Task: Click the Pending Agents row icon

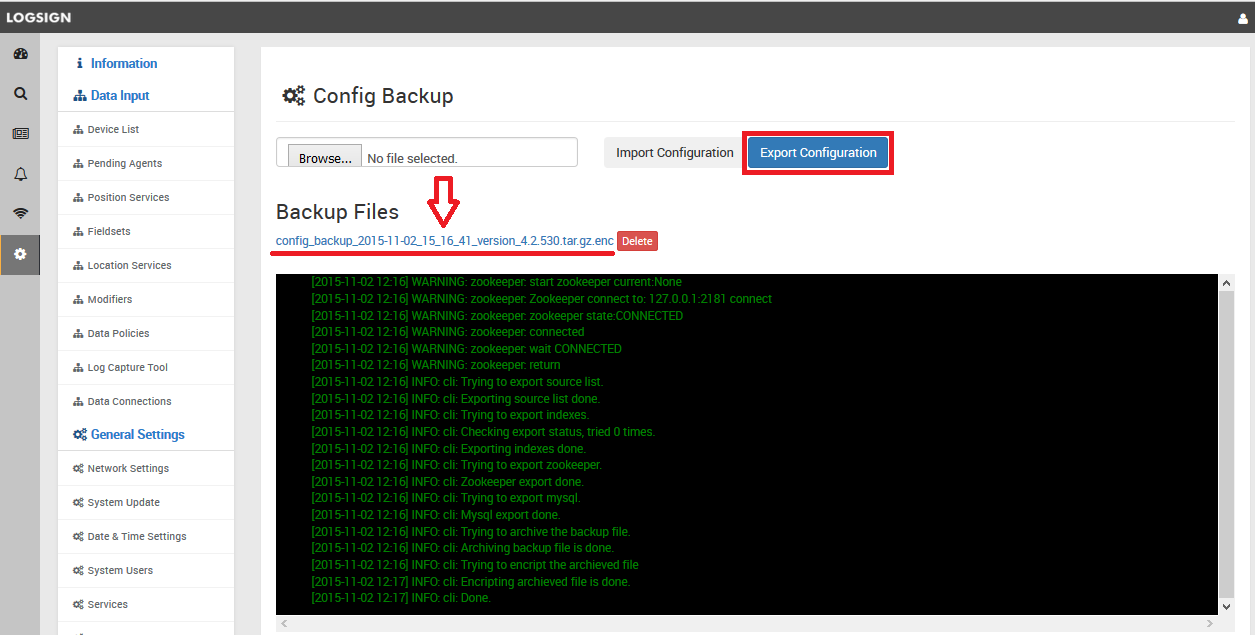Action: [x=78, y=164]
